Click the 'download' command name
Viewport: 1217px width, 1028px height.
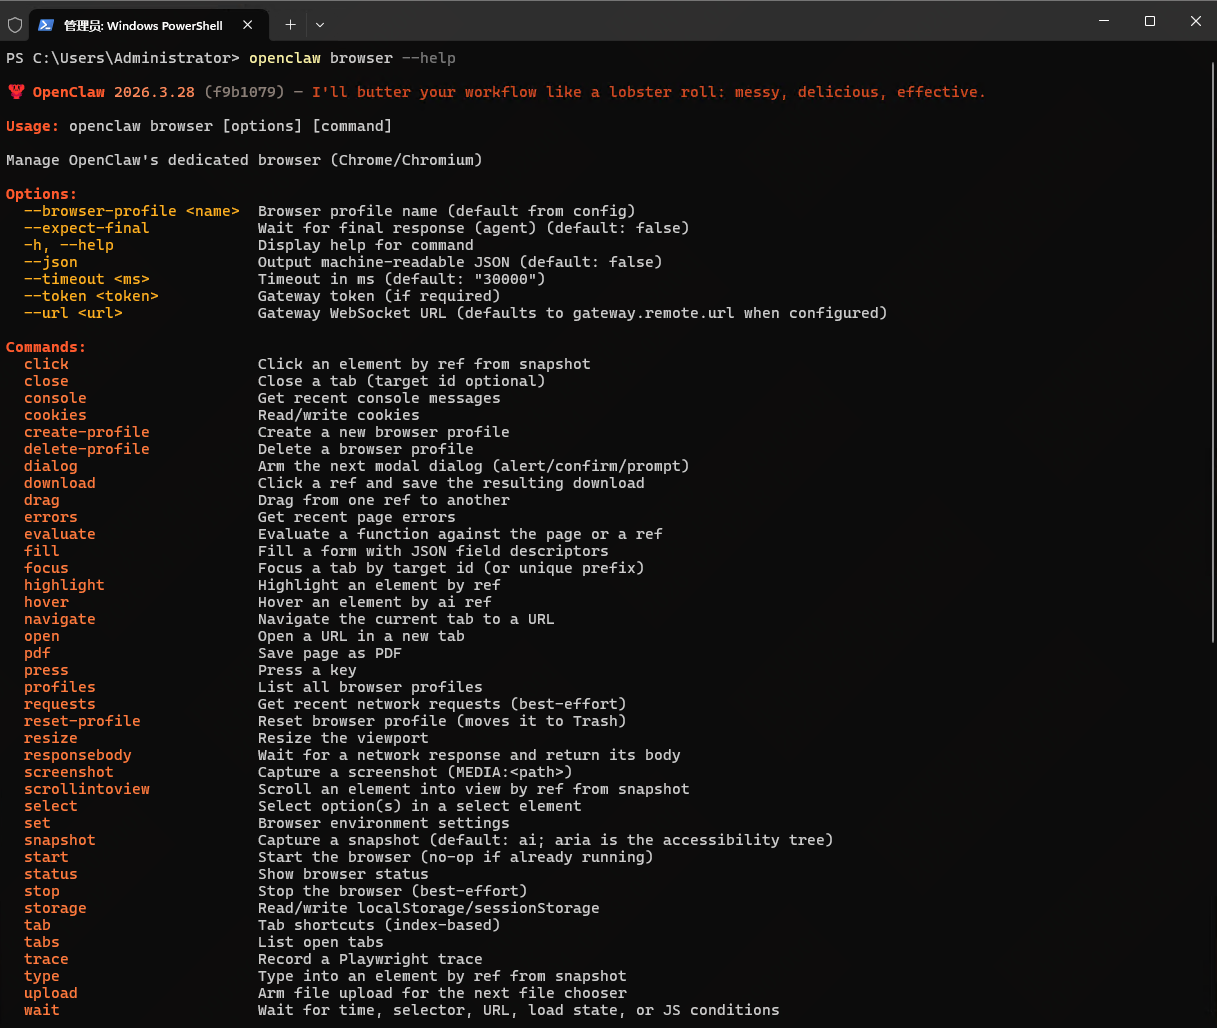click(60, 483)
